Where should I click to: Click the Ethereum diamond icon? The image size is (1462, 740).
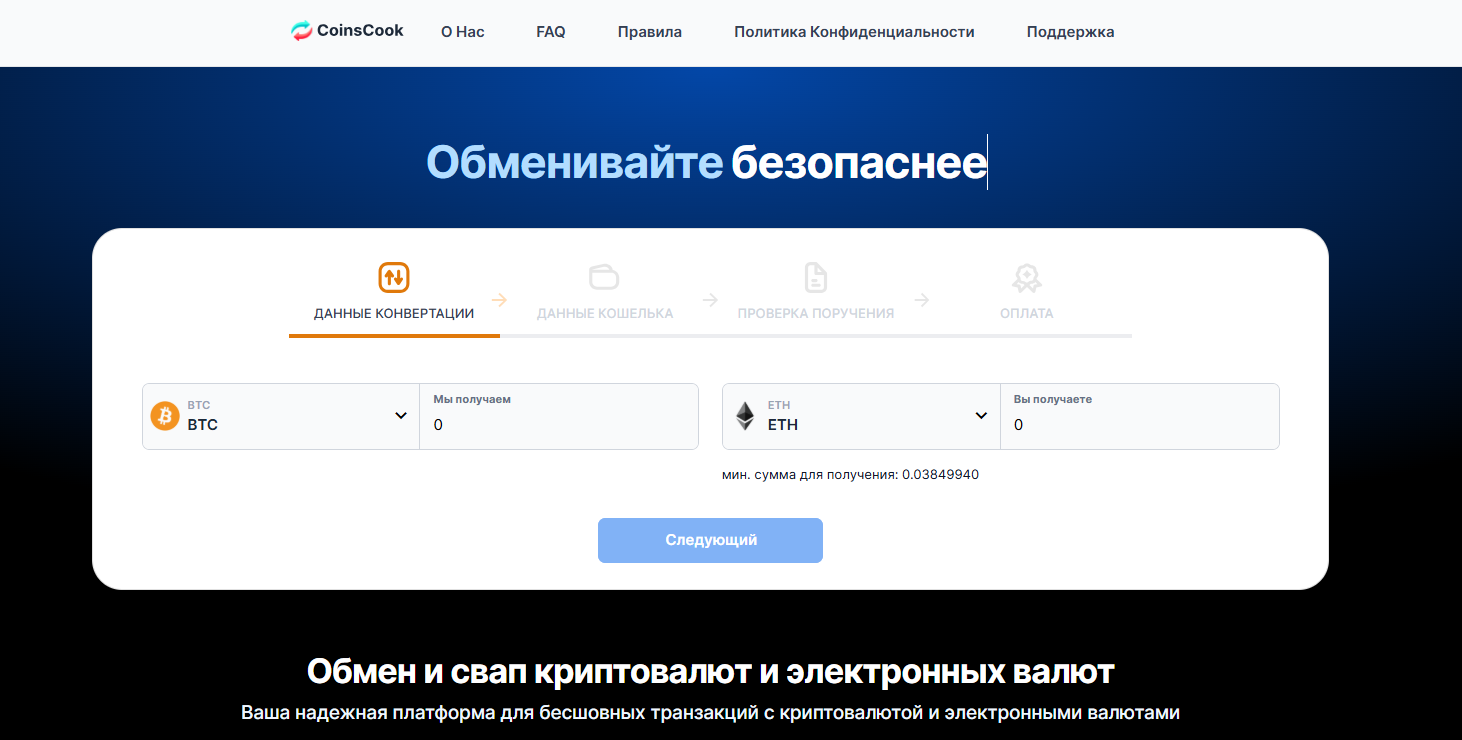745,416
